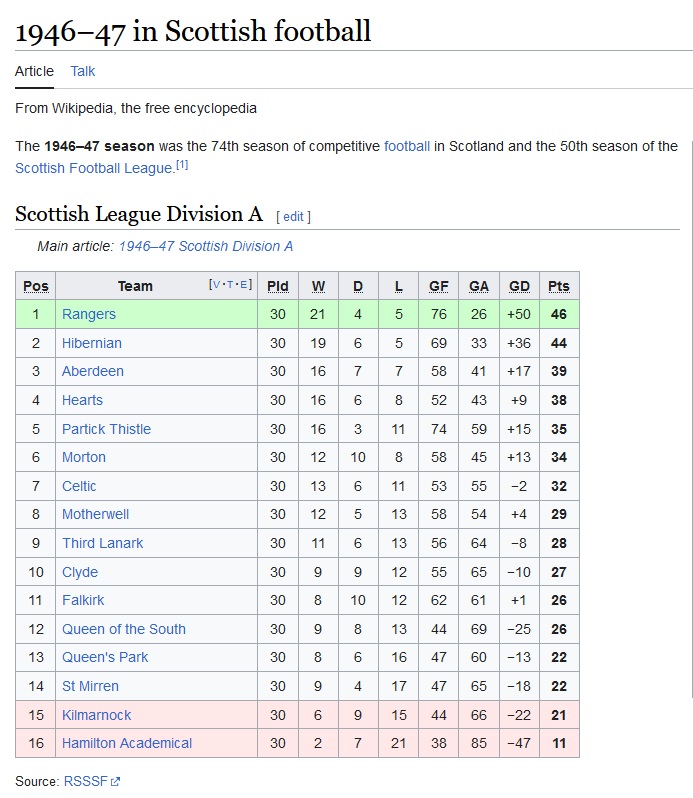The image size is (693, 798).
Task: Click the Pts column header abbreviation
Action: pyautogui.click(x=559, y=286)
